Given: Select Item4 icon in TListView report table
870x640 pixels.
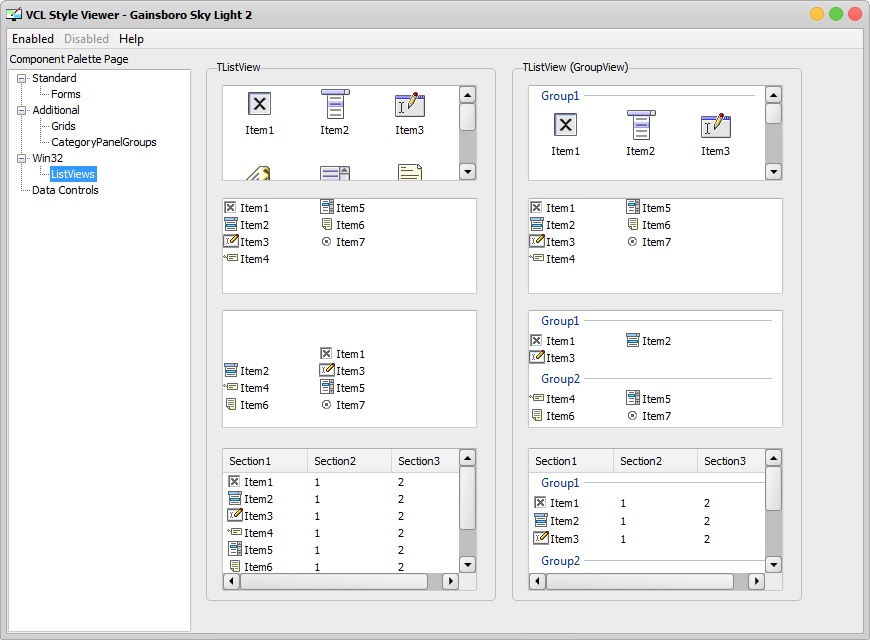Looking at the screenshot, I should (235, 532).
